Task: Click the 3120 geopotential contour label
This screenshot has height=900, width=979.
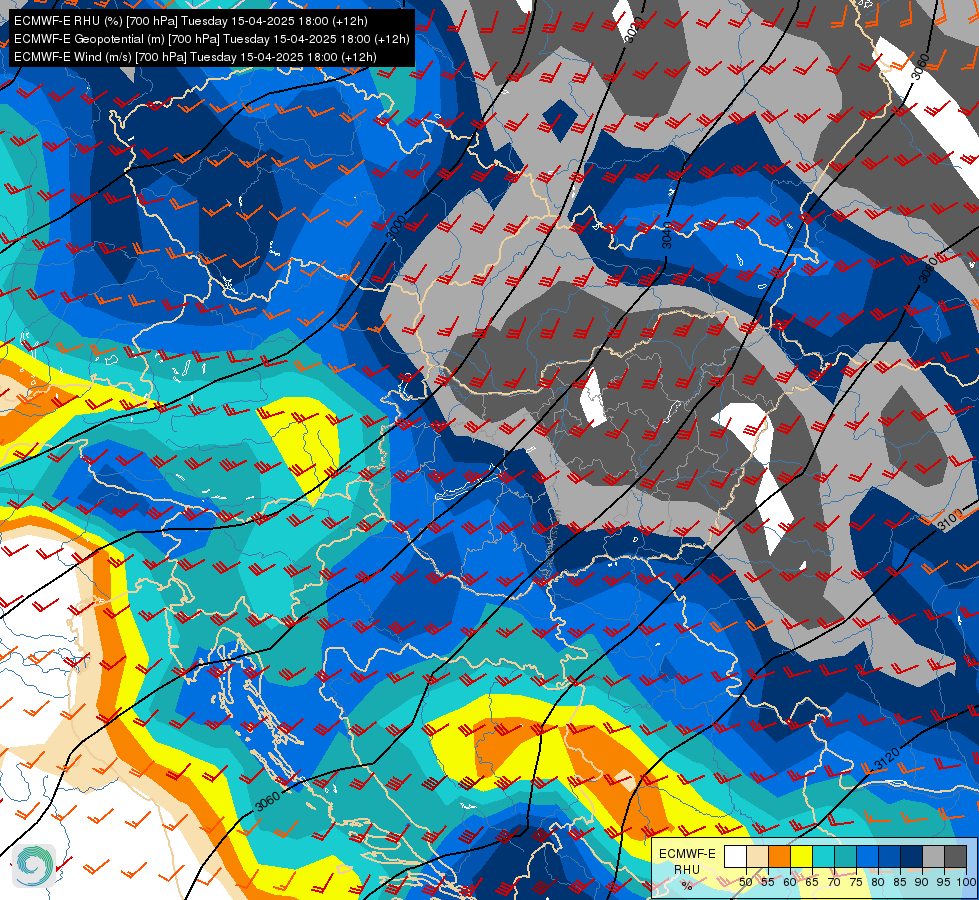Action: [887, 759]
